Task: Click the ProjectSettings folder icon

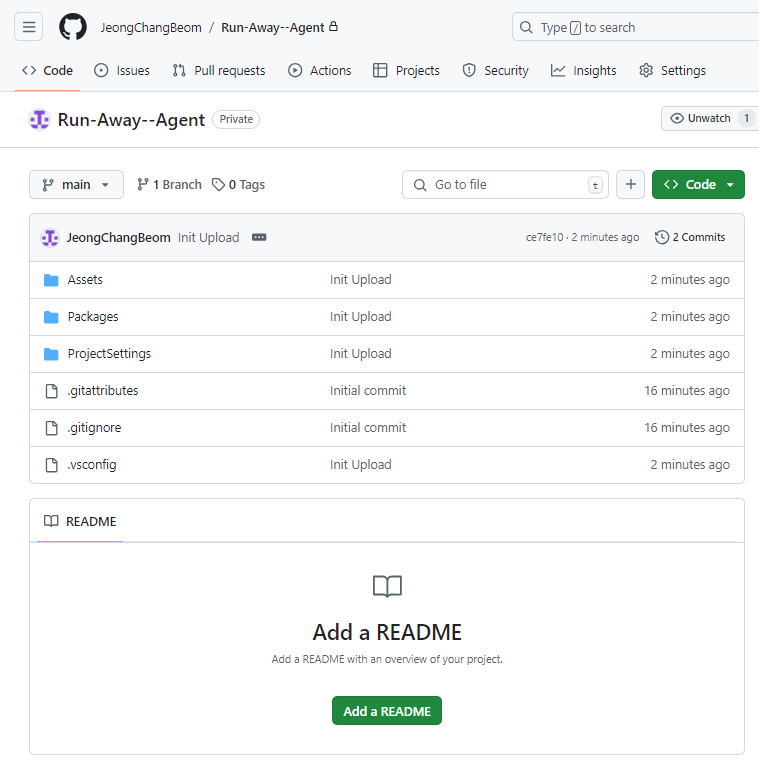Action: pyautogui.click(x=51, y=354)
